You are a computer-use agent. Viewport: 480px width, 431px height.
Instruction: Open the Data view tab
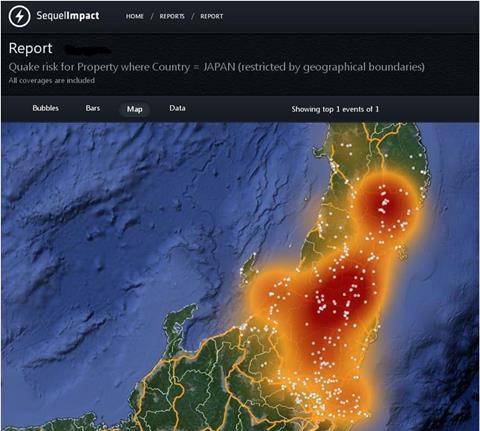click(177, 108)
